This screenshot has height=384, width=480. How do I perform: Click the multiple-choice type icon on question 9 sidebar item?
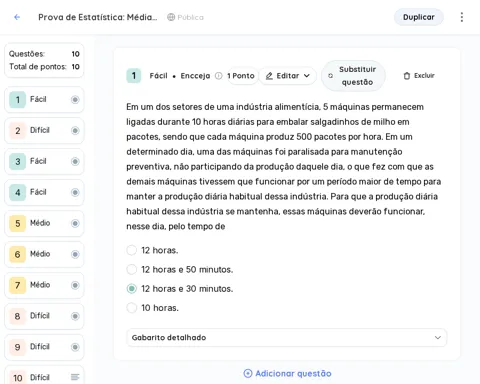[x=75, y=347]
